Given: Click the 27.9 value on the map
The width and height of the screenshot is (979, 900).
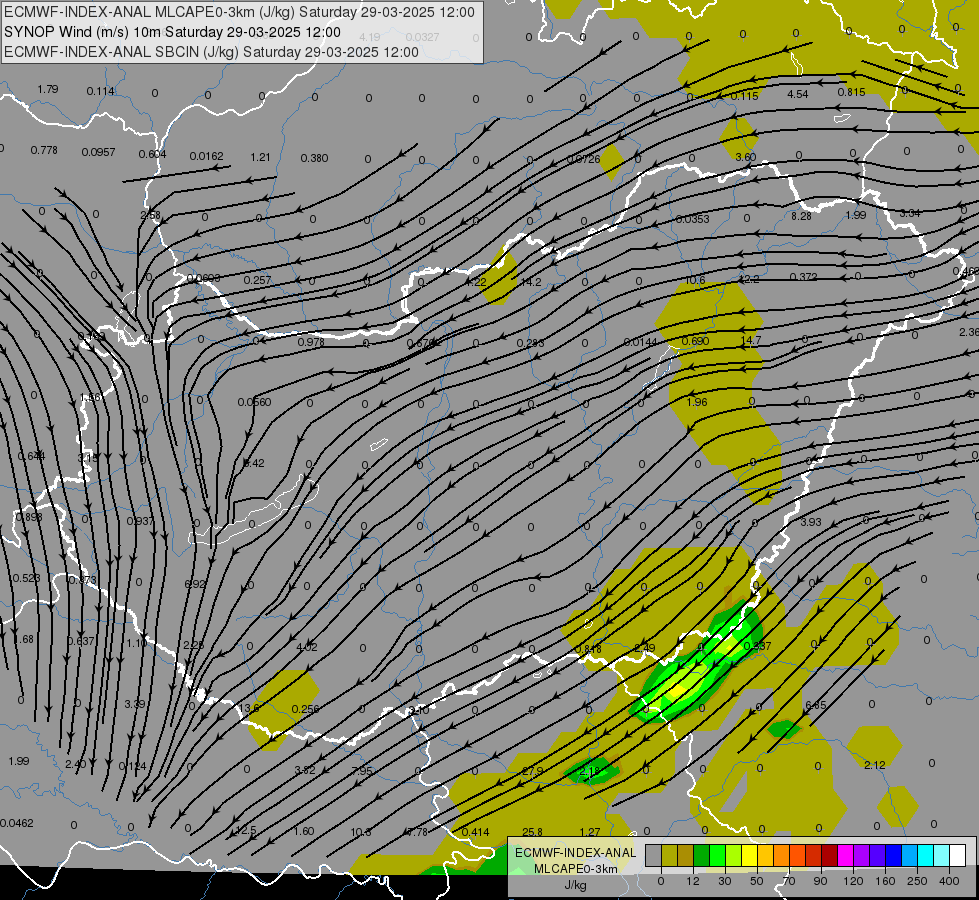Looking at the screenshot, I should click(x=533, y=771).
